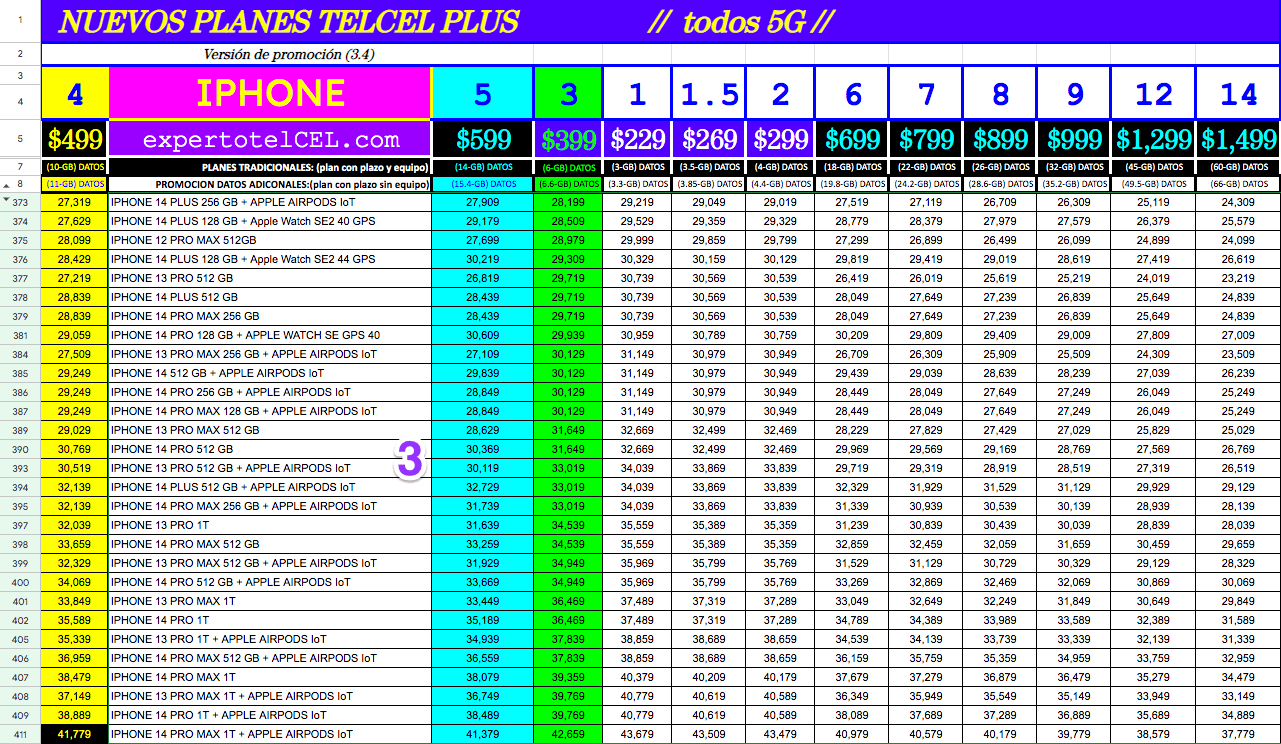The height and width of the screenshot is (744, 1281).
Task: Click the '(60-GB) DATOS' cell
Action: [x=1238, y=167]
